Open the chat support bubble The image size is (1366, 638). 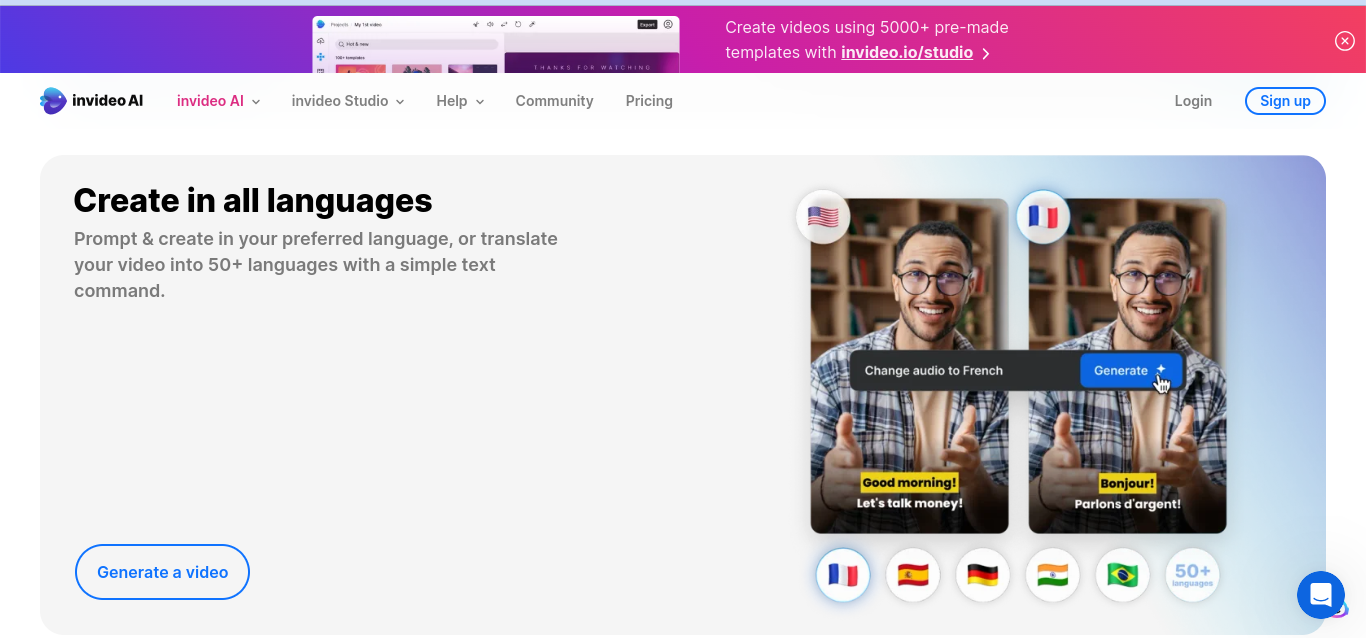coord(1321,595)
